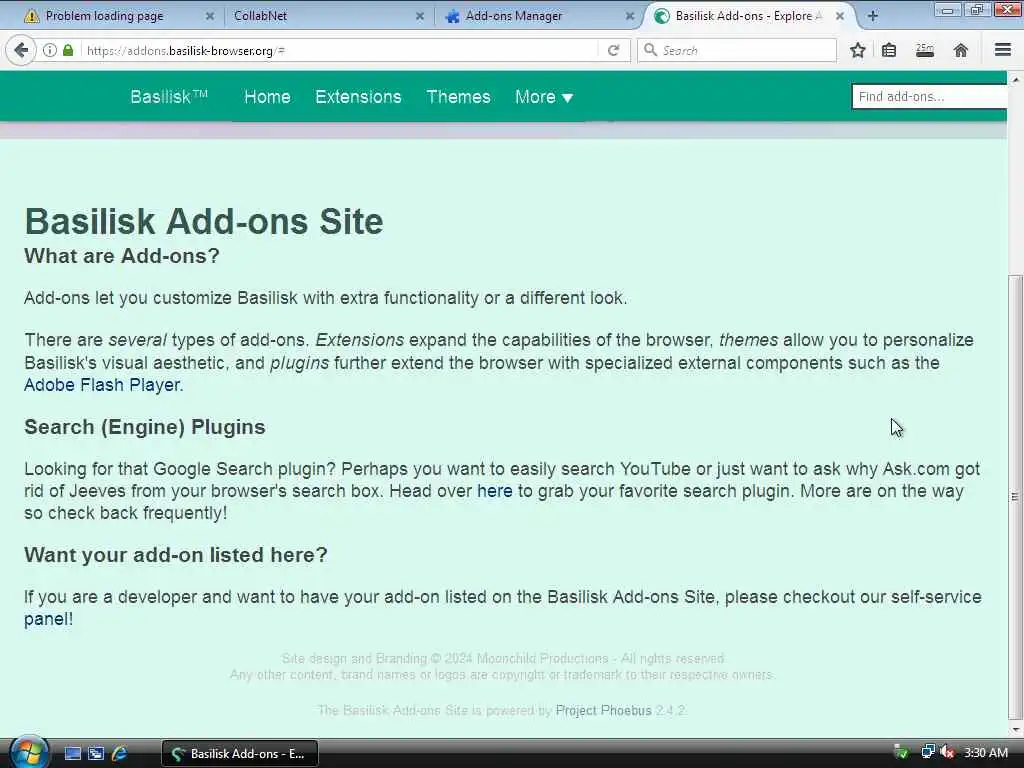The width and height of the screenshot is (1024, 768).
Task: Click the network tray icon
Action: coord(927,752)
